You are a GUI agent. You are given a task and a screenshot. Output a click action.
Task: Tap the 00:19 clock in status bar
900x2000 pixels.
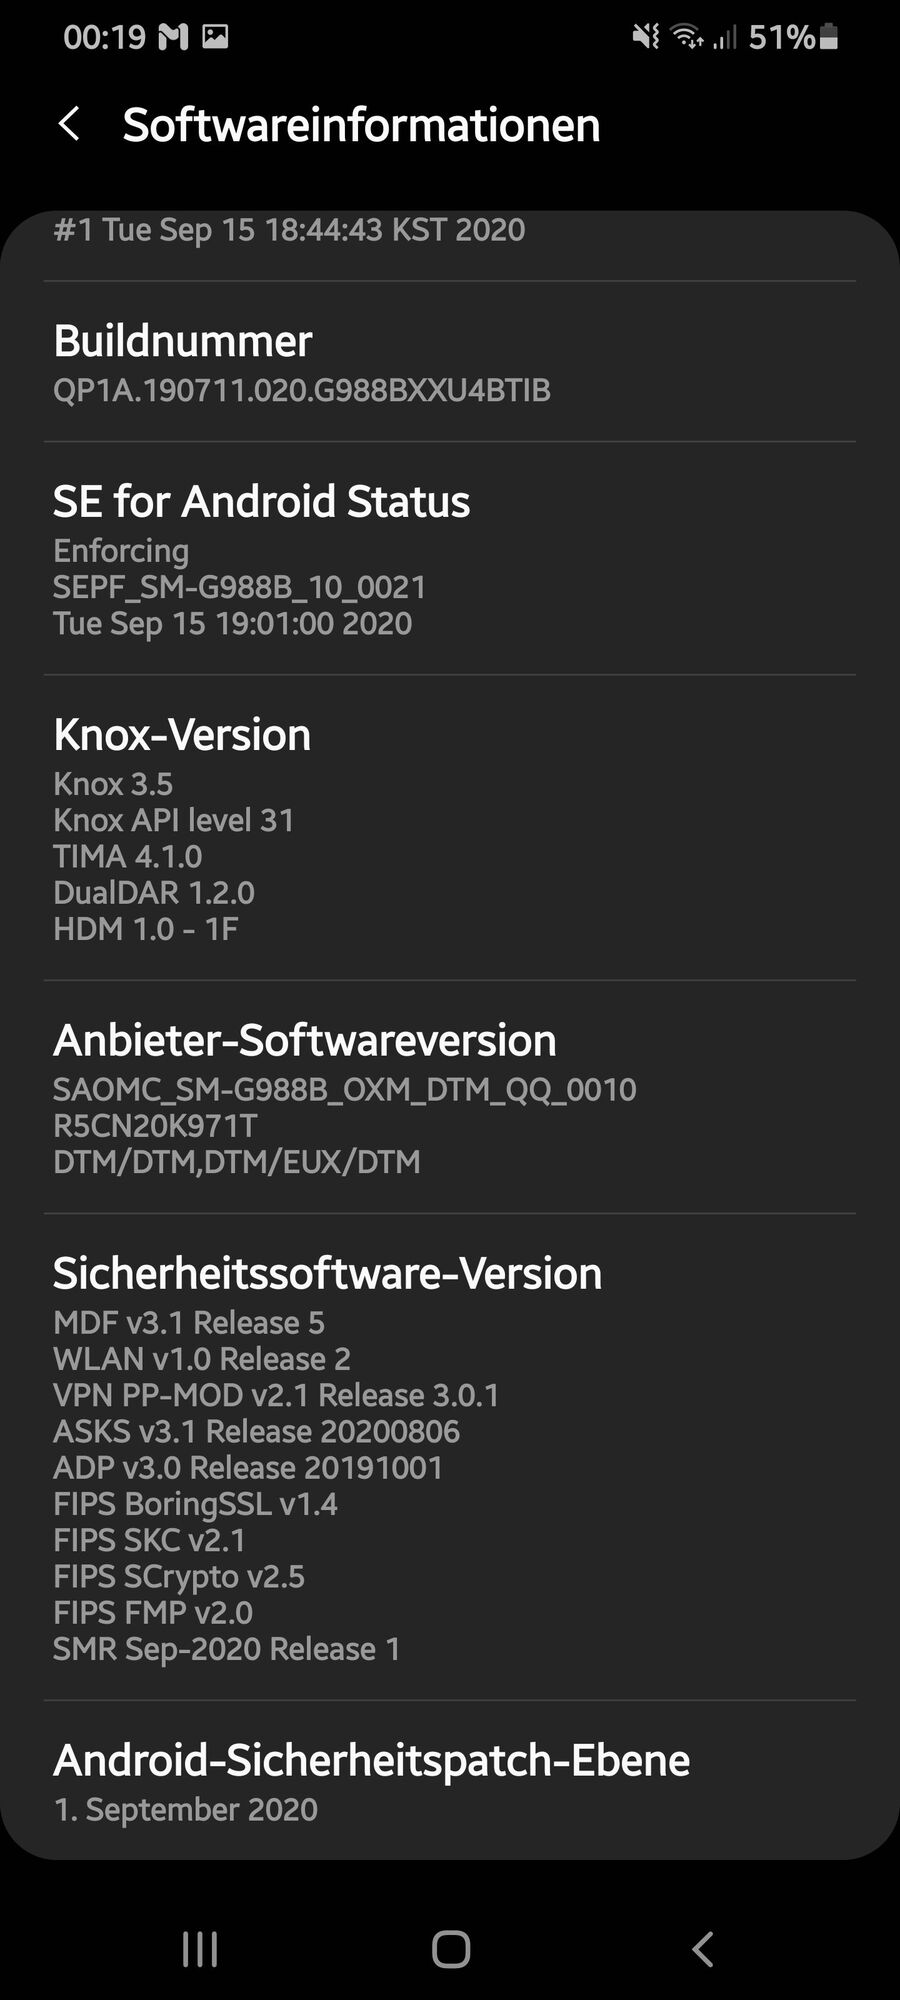coord(104,38)
